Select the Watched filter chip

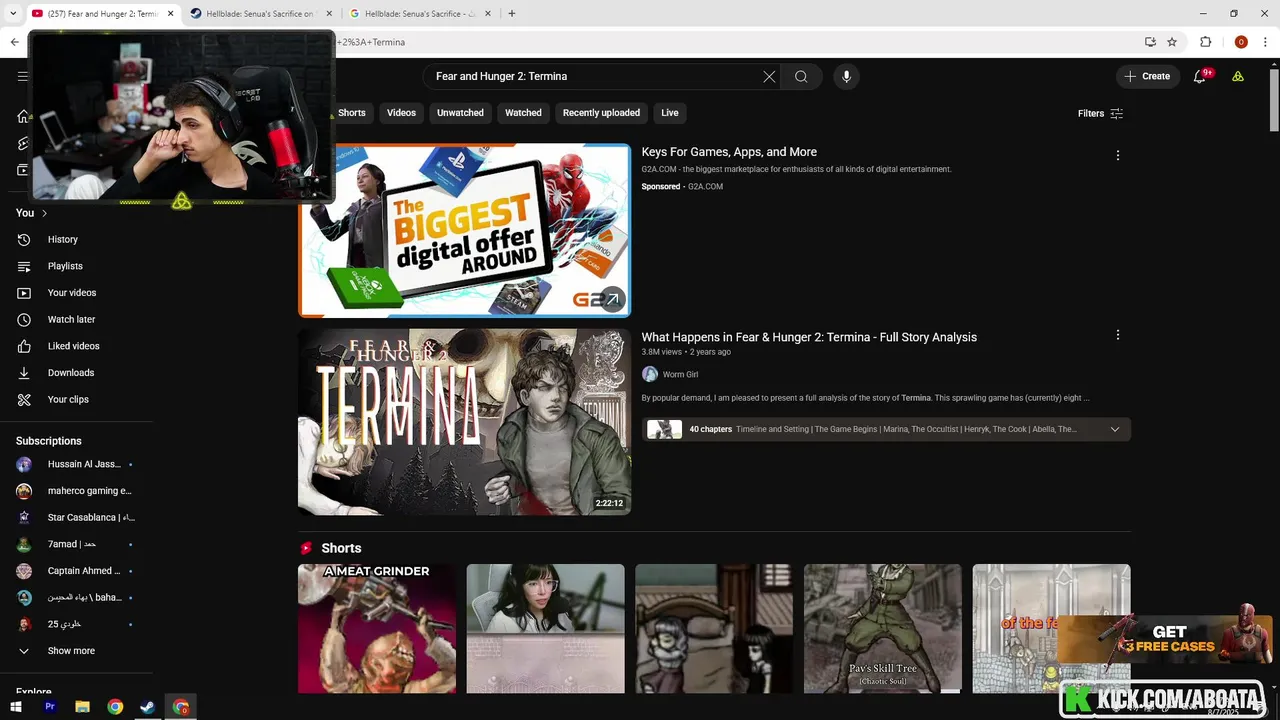[523, 113]
